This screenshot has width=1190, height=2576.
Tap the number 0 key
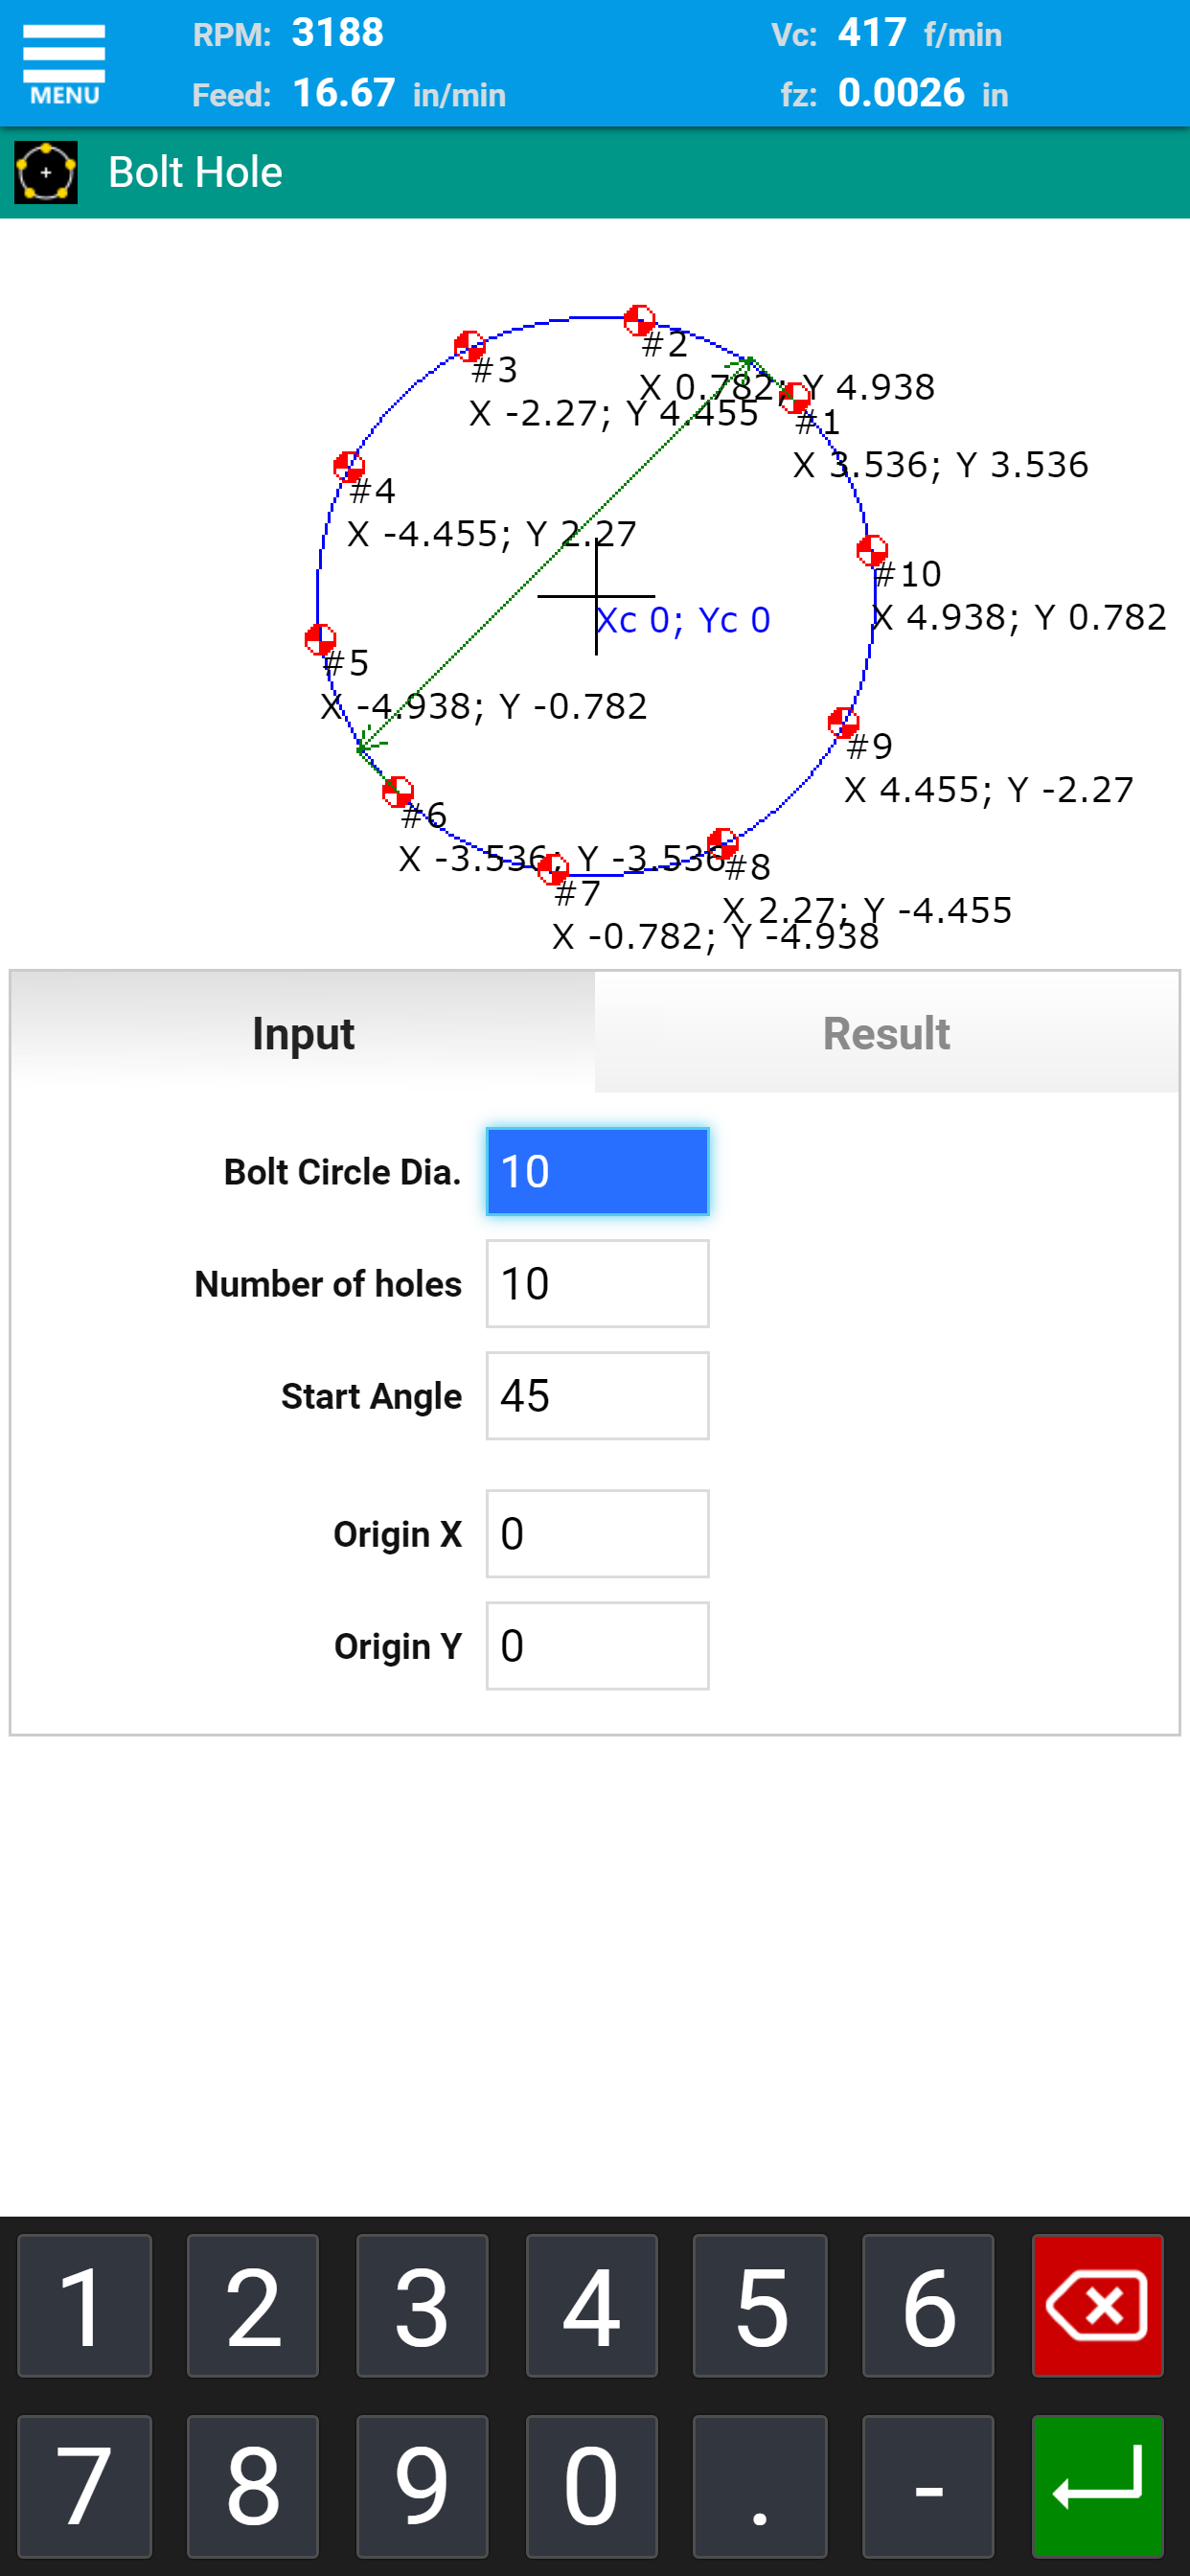[591, 2485]
